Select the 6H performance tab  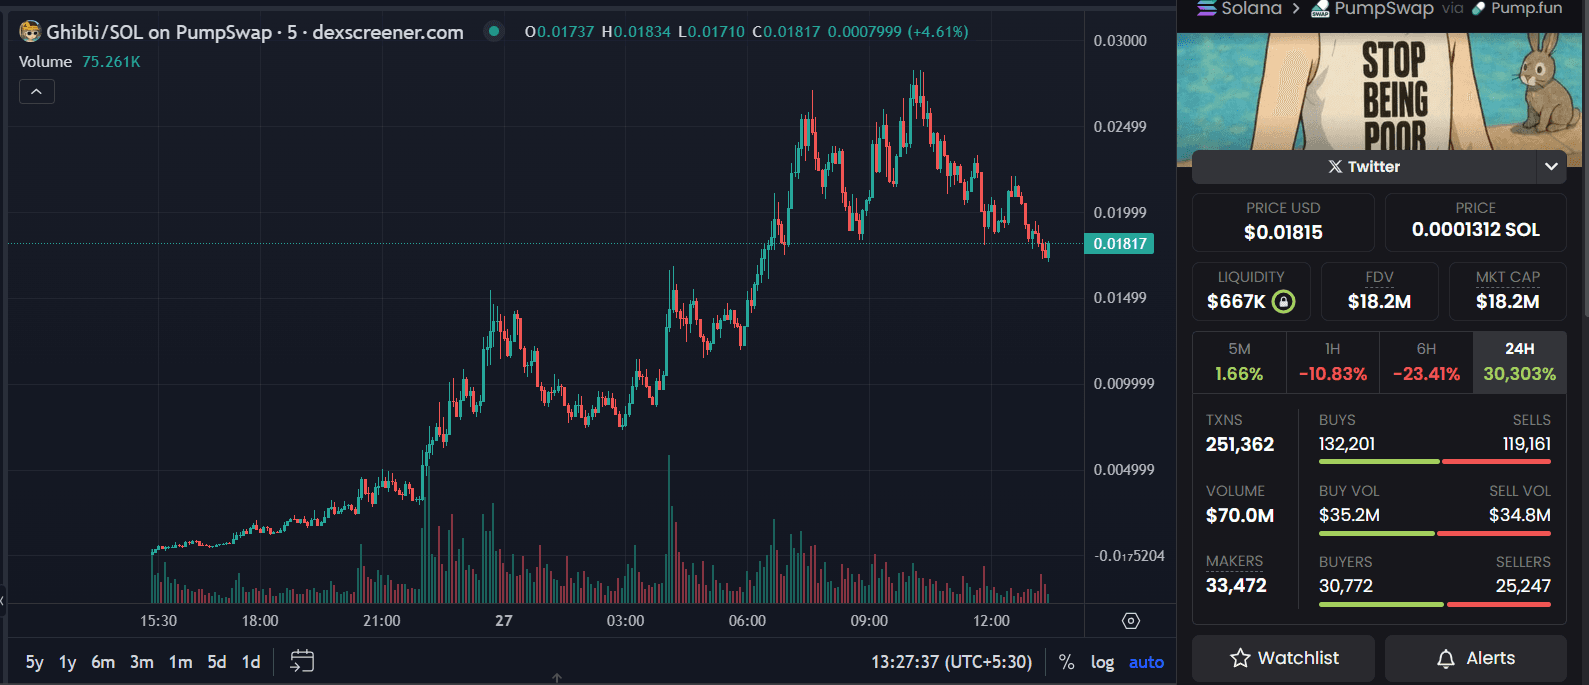point(1426,362)
